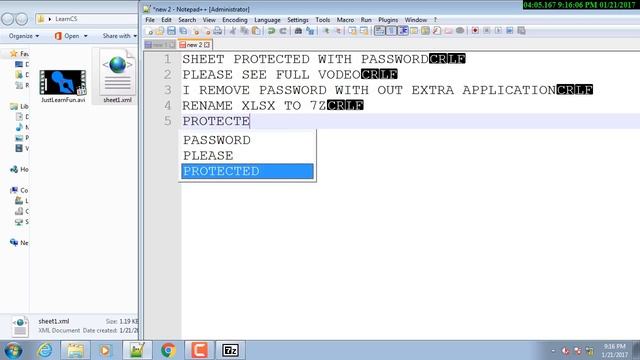Open the Search menu
The image size is (640, 360).
pos(187,20)
